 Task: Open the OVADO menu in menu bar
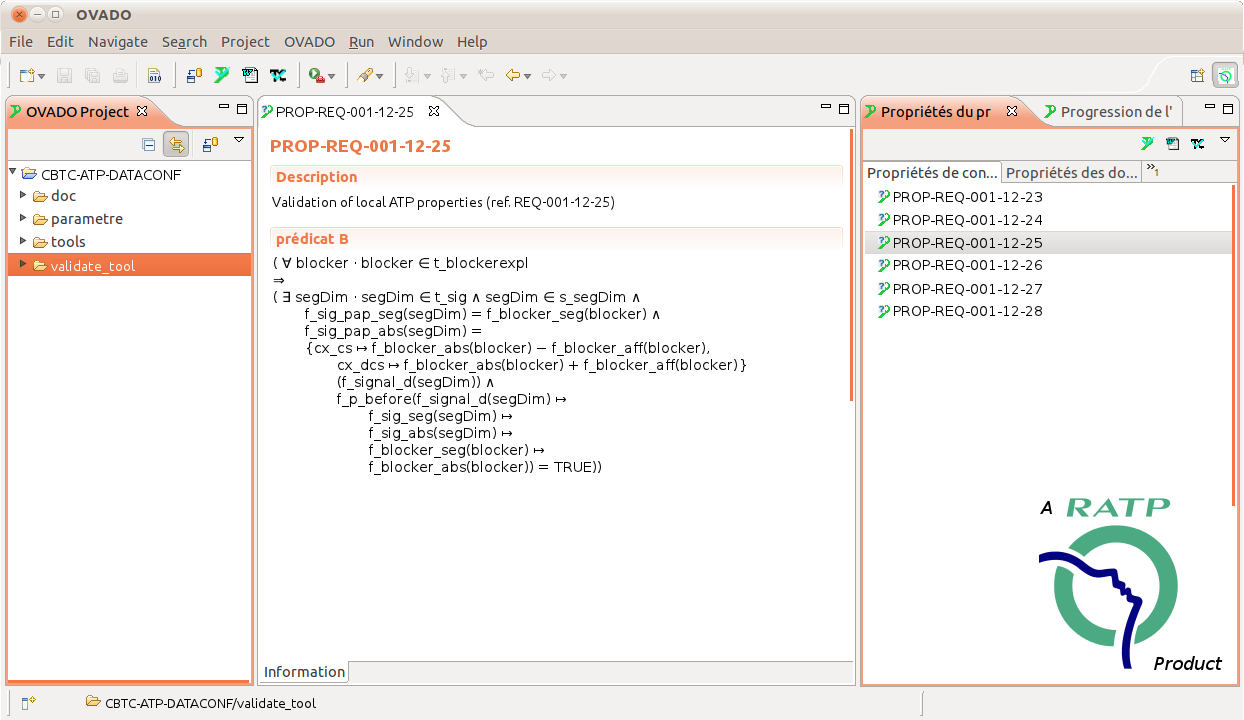click(x=309, y=42)
